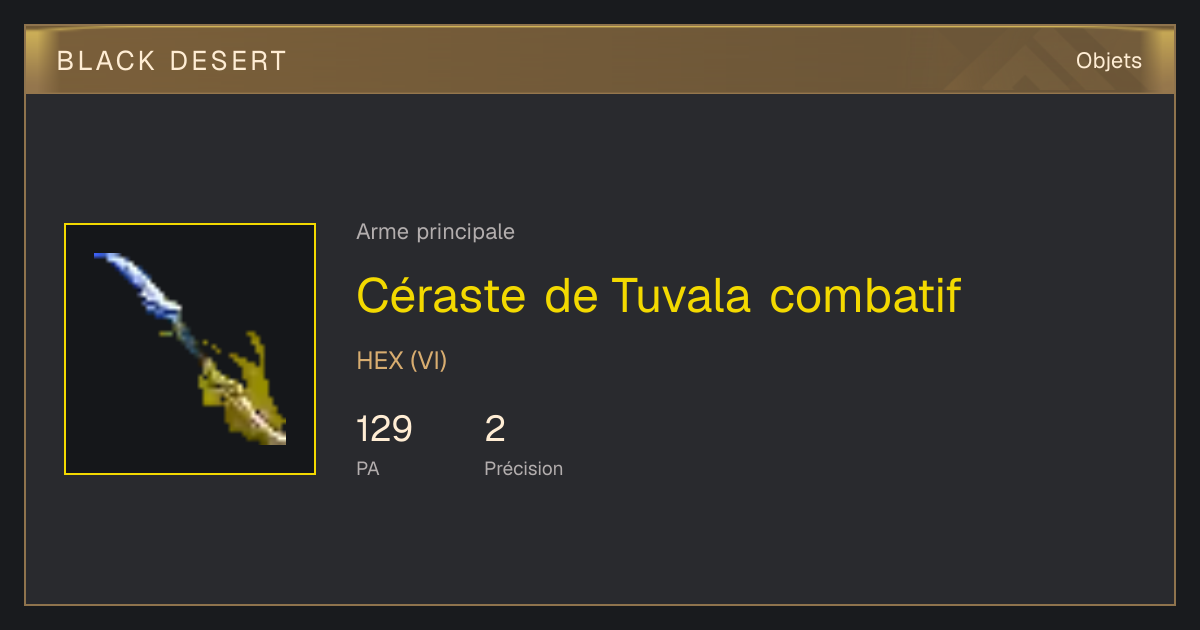Click the word Tuvala in the item name
Screen dimensions: 1200x630
tap(680, 295)
